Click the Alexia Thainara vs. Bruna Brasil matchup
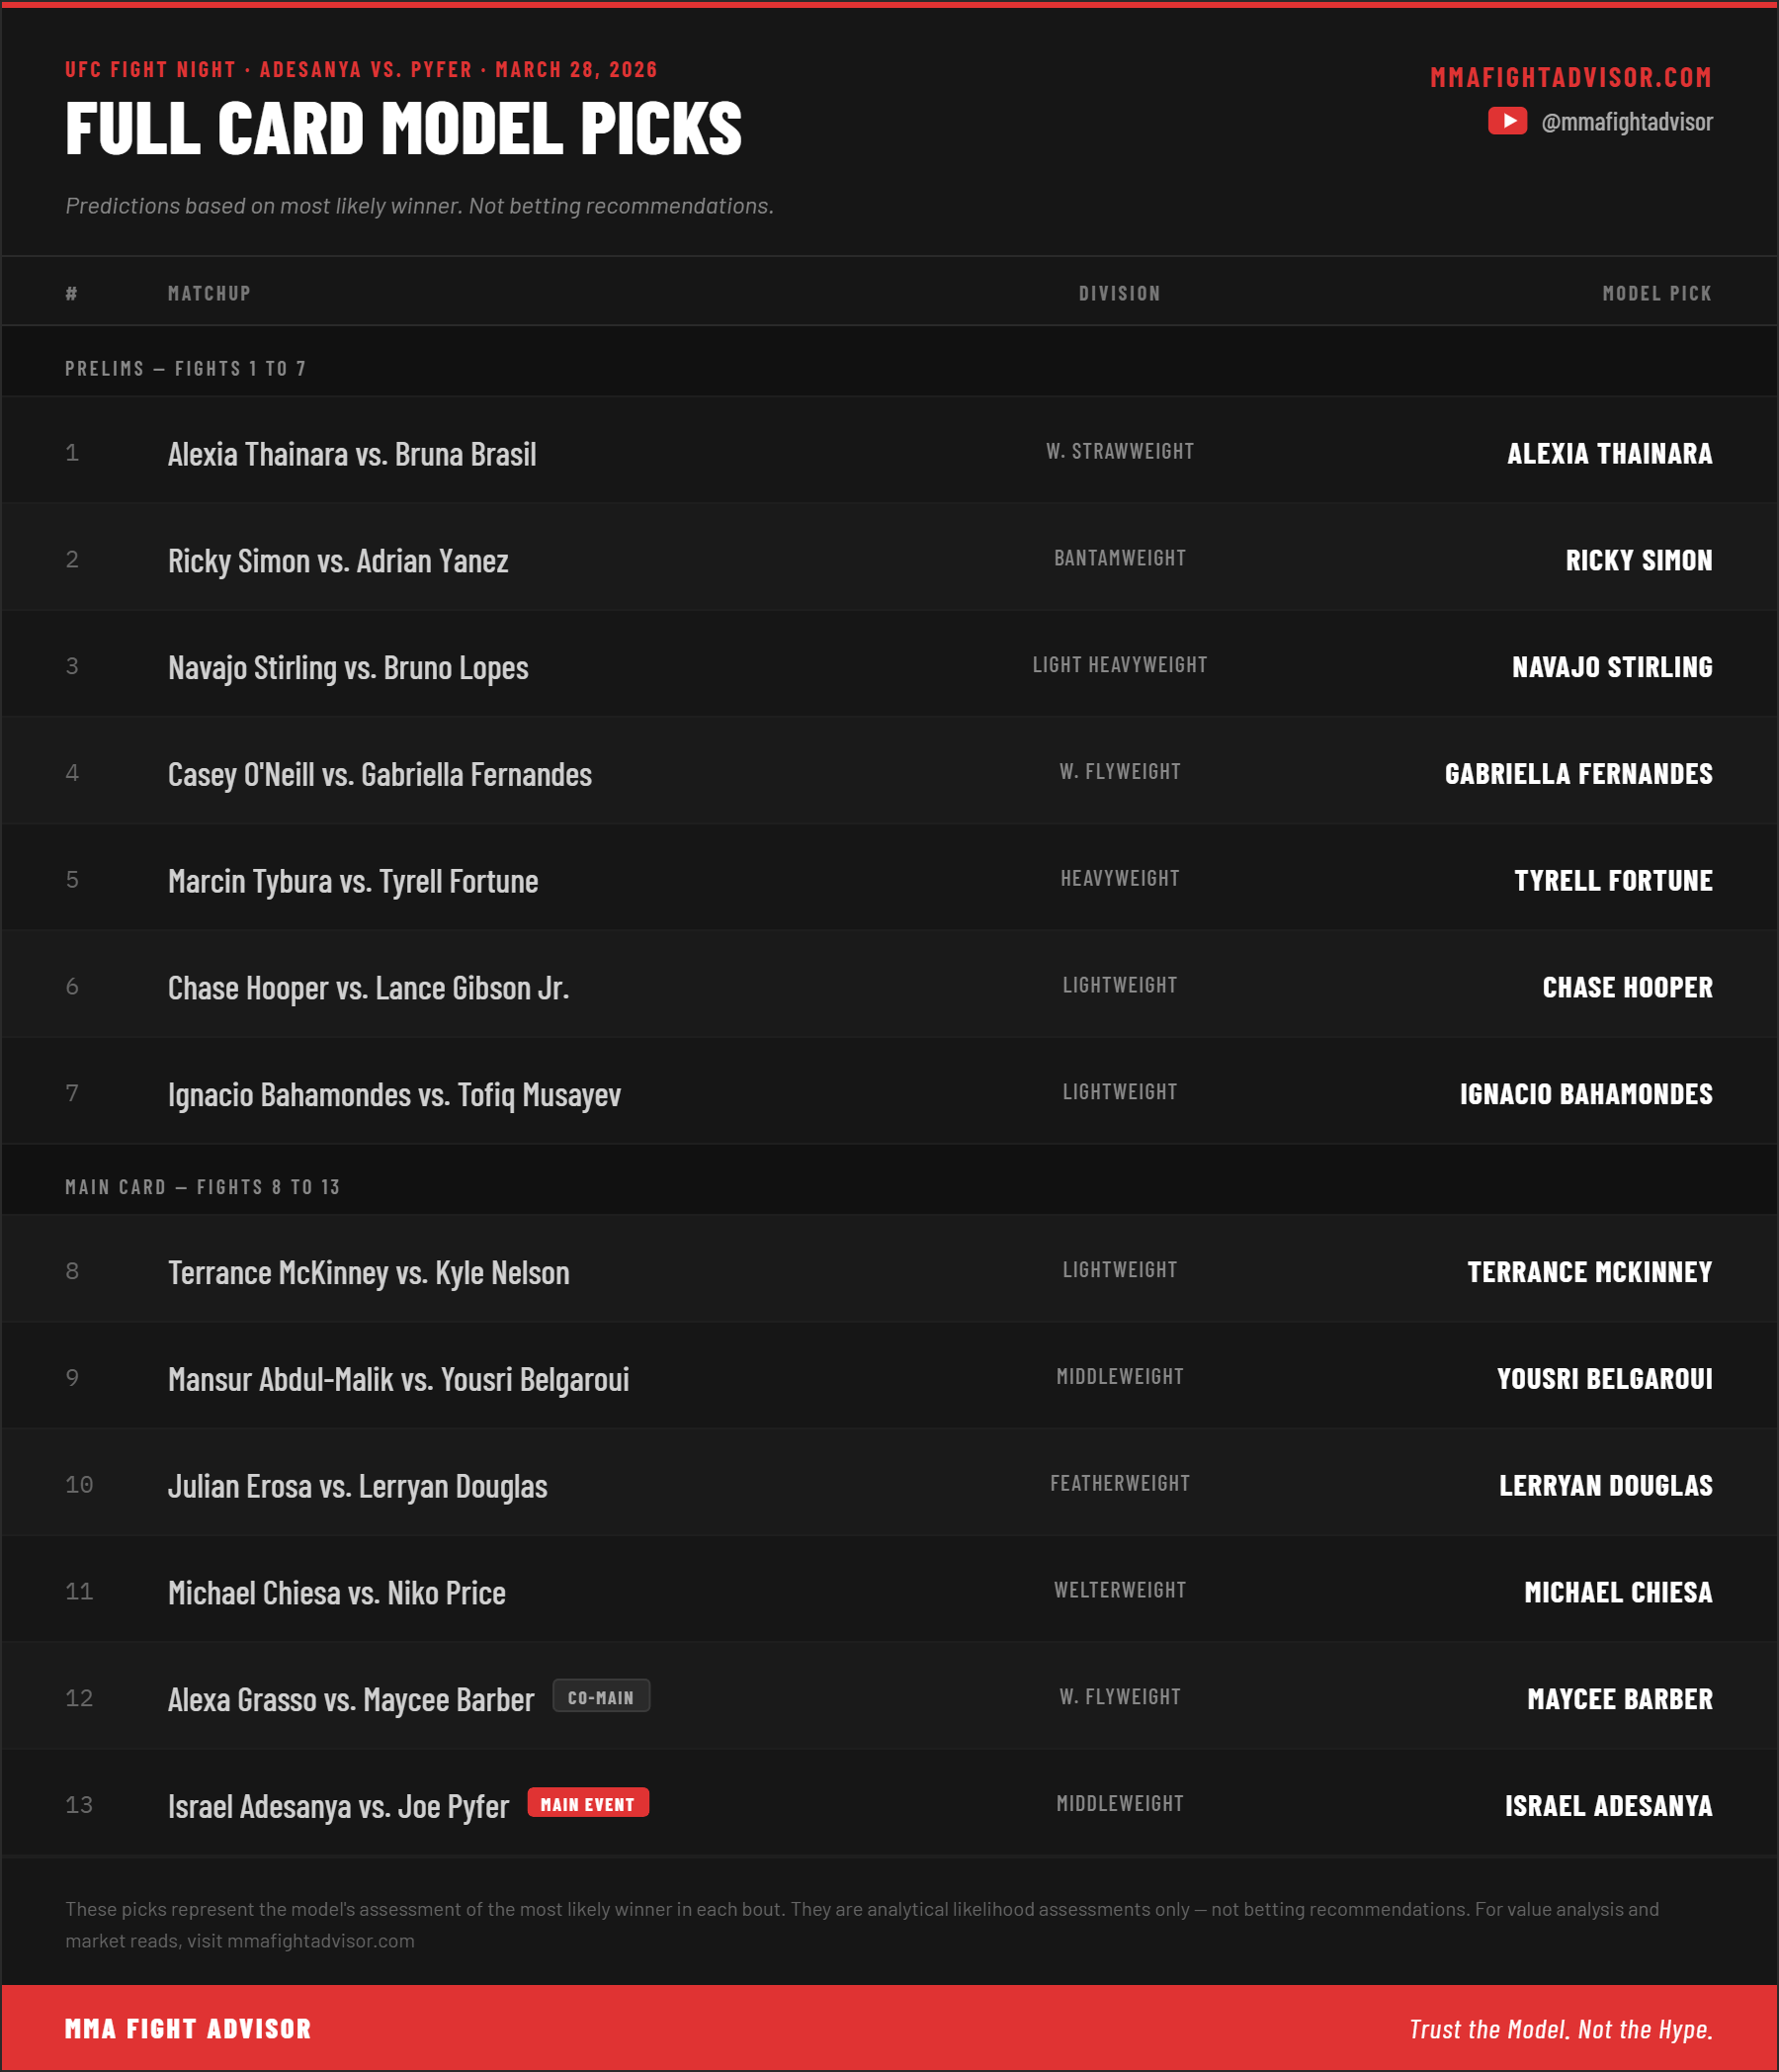Screen dimensions: 1779x2072 click(352, 454)
